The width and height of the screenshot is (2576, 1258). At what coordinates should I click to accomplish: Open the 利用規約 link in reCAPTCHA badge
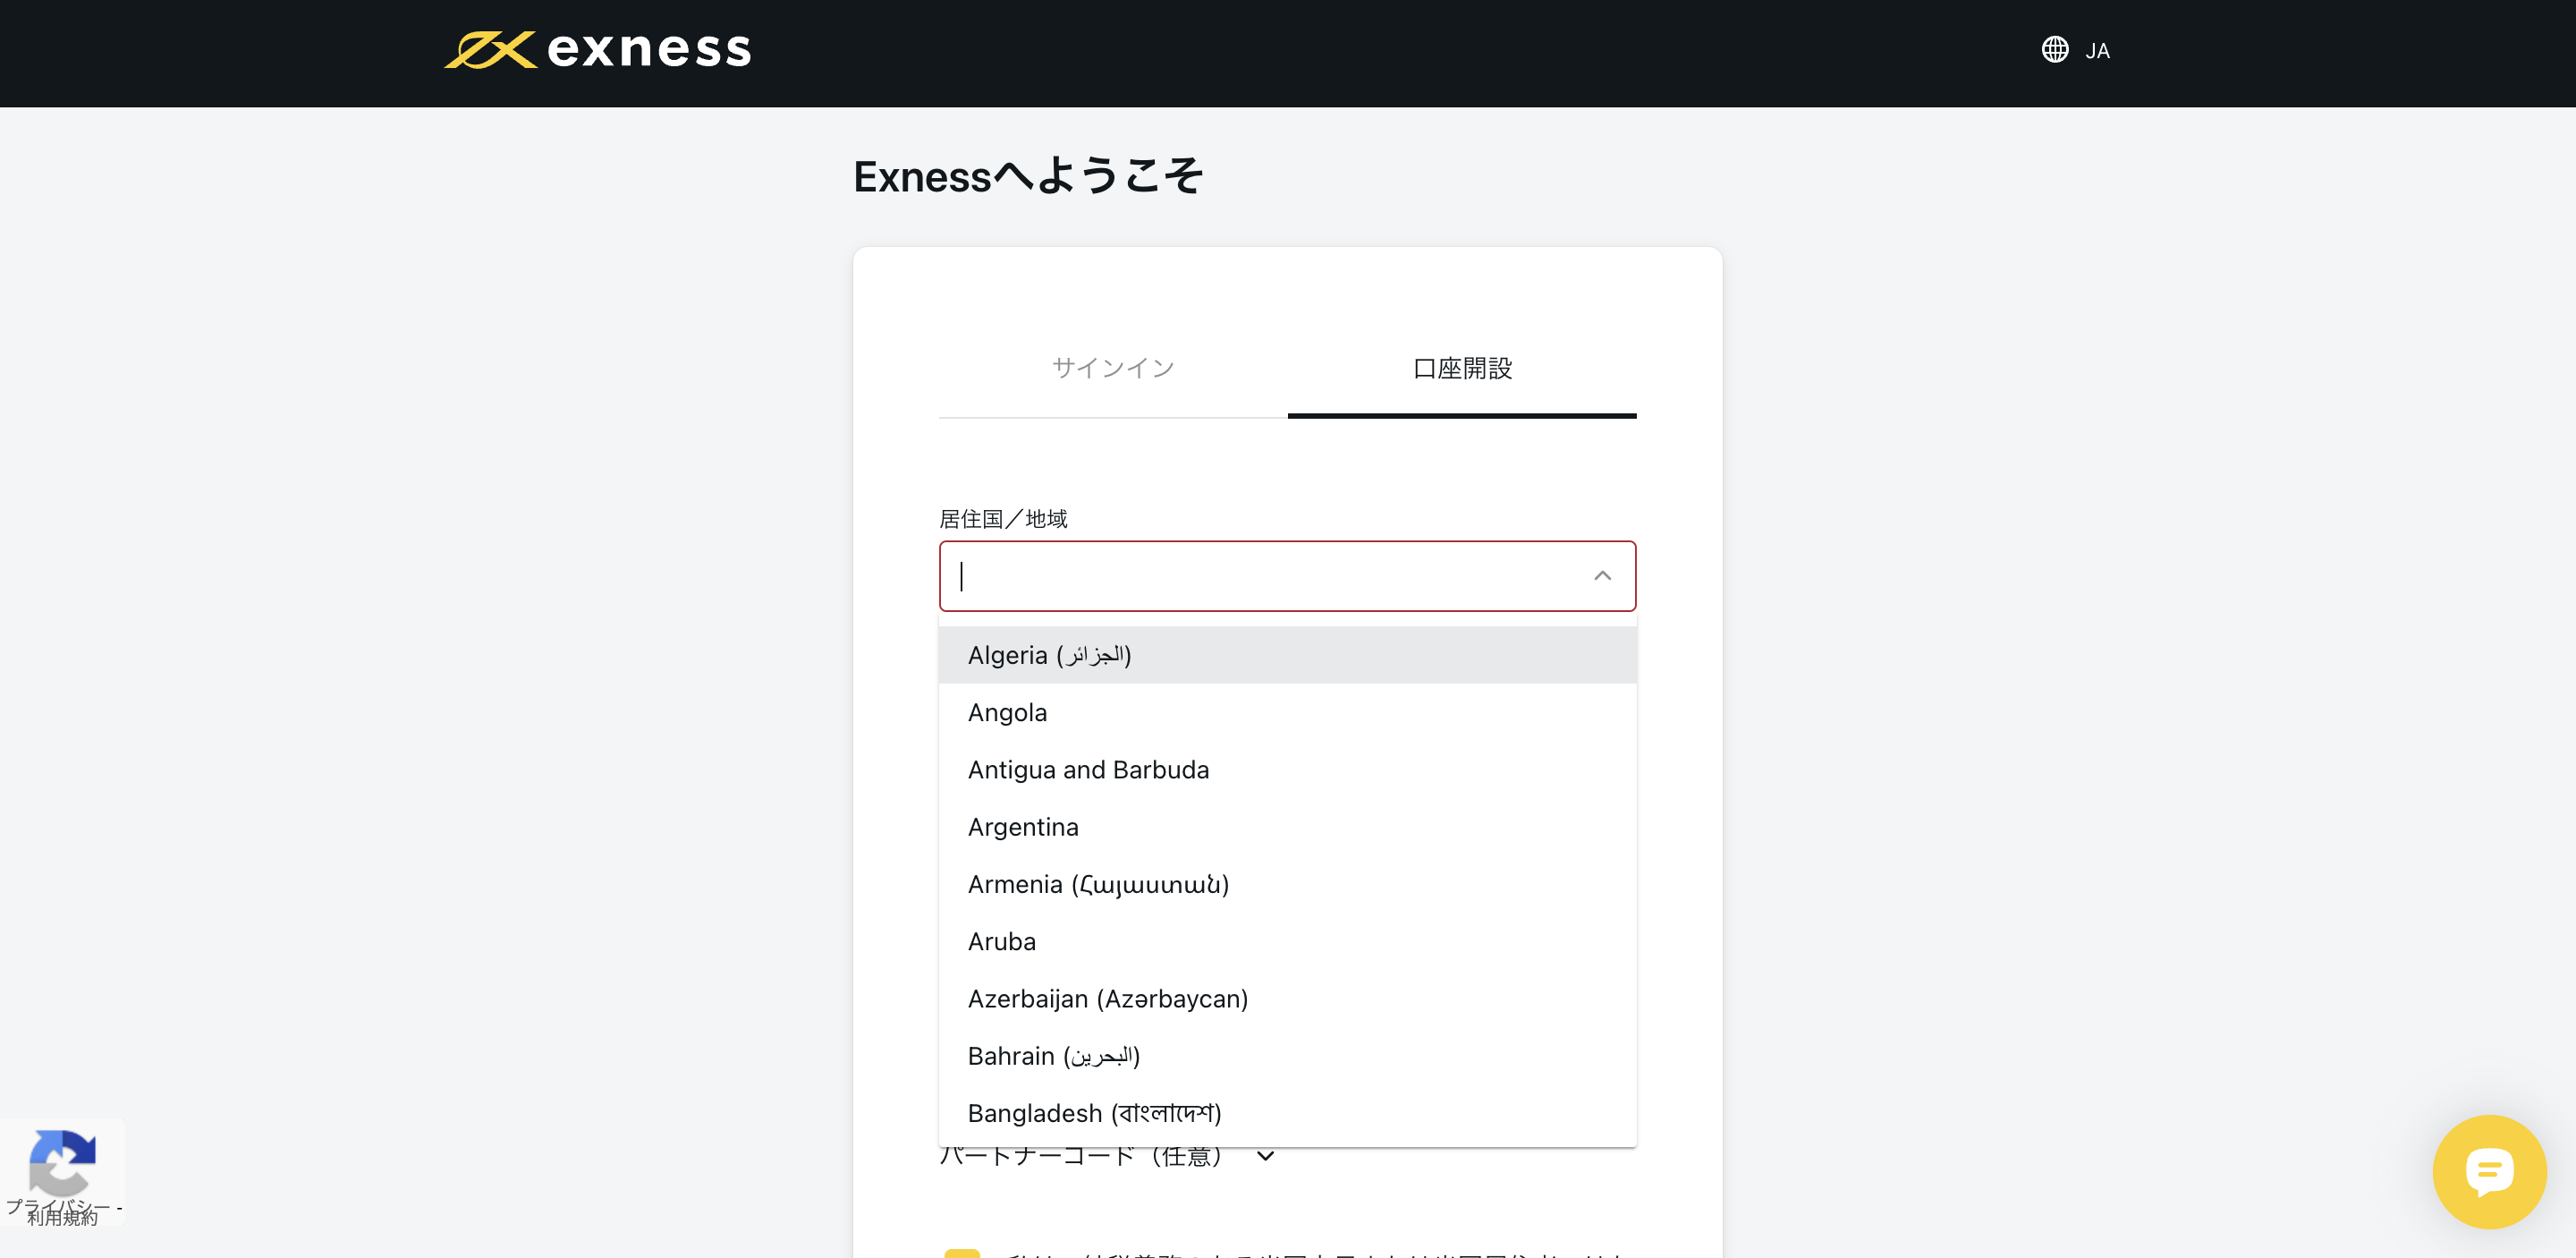[62, 1218]
